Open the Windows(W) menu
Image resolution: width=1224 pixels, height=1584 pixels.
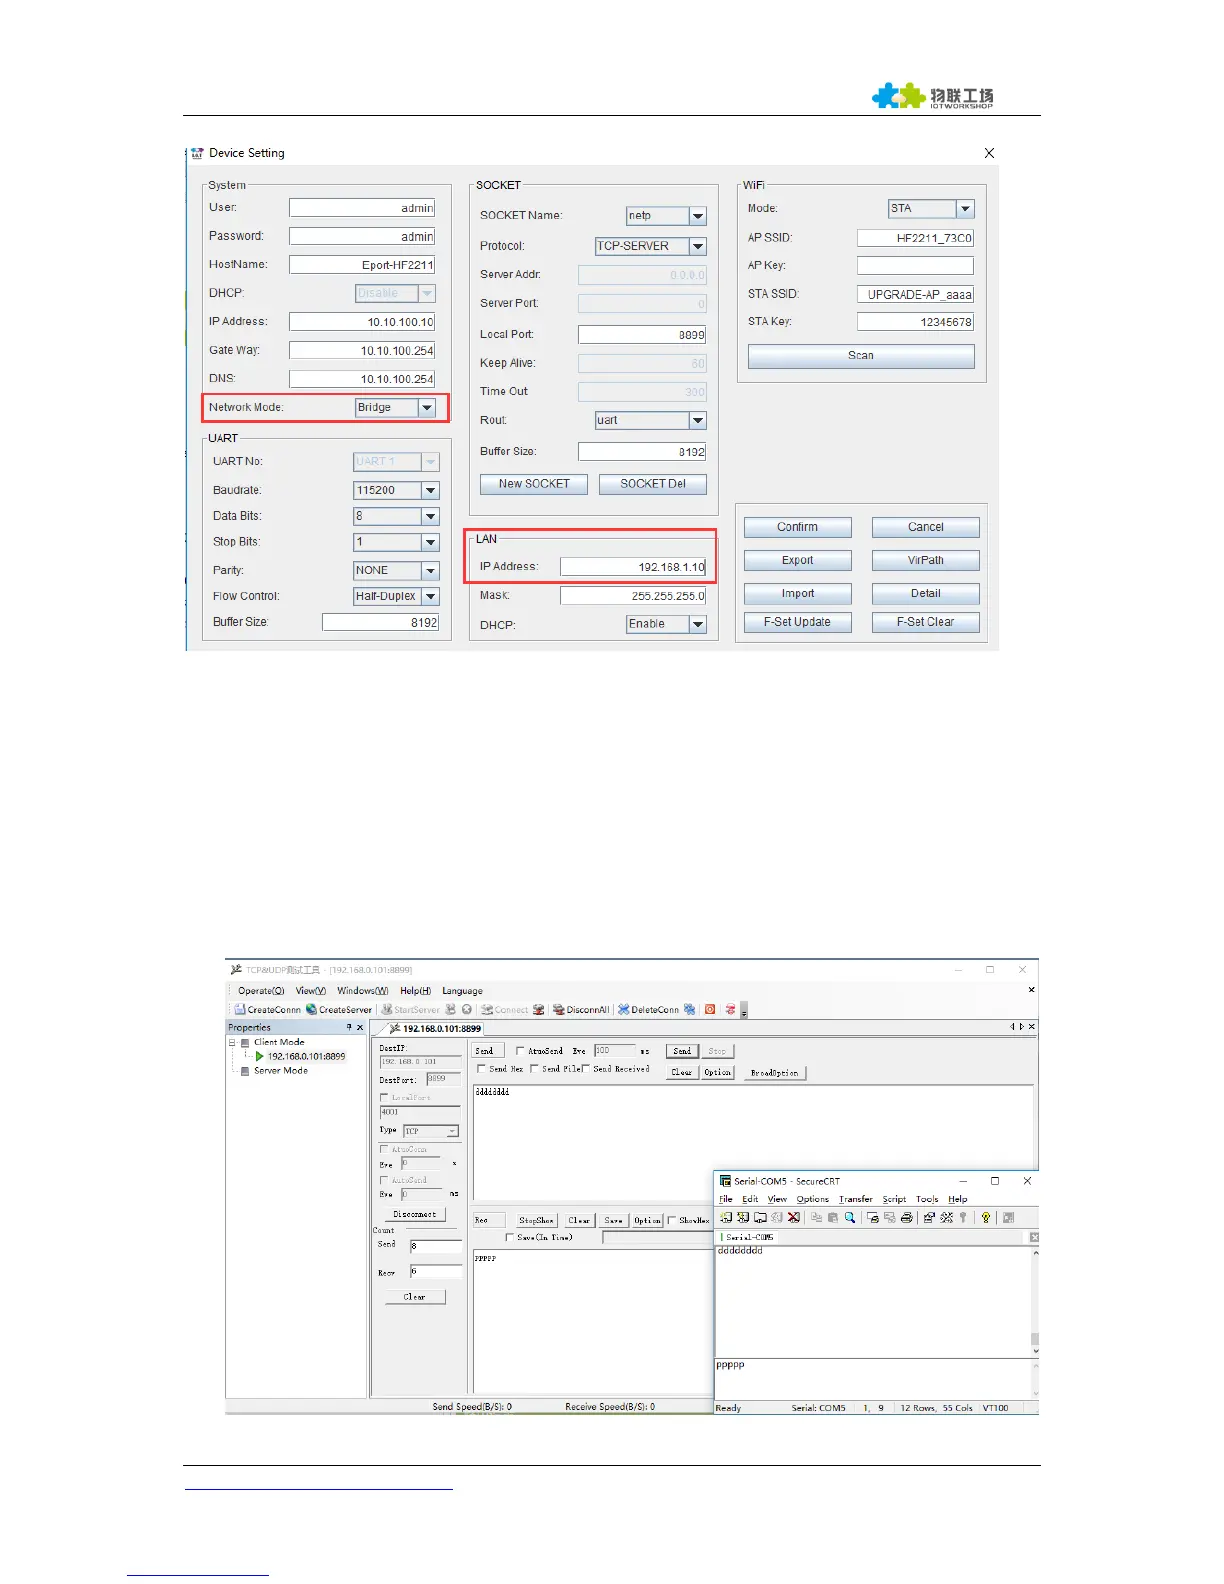362,991
